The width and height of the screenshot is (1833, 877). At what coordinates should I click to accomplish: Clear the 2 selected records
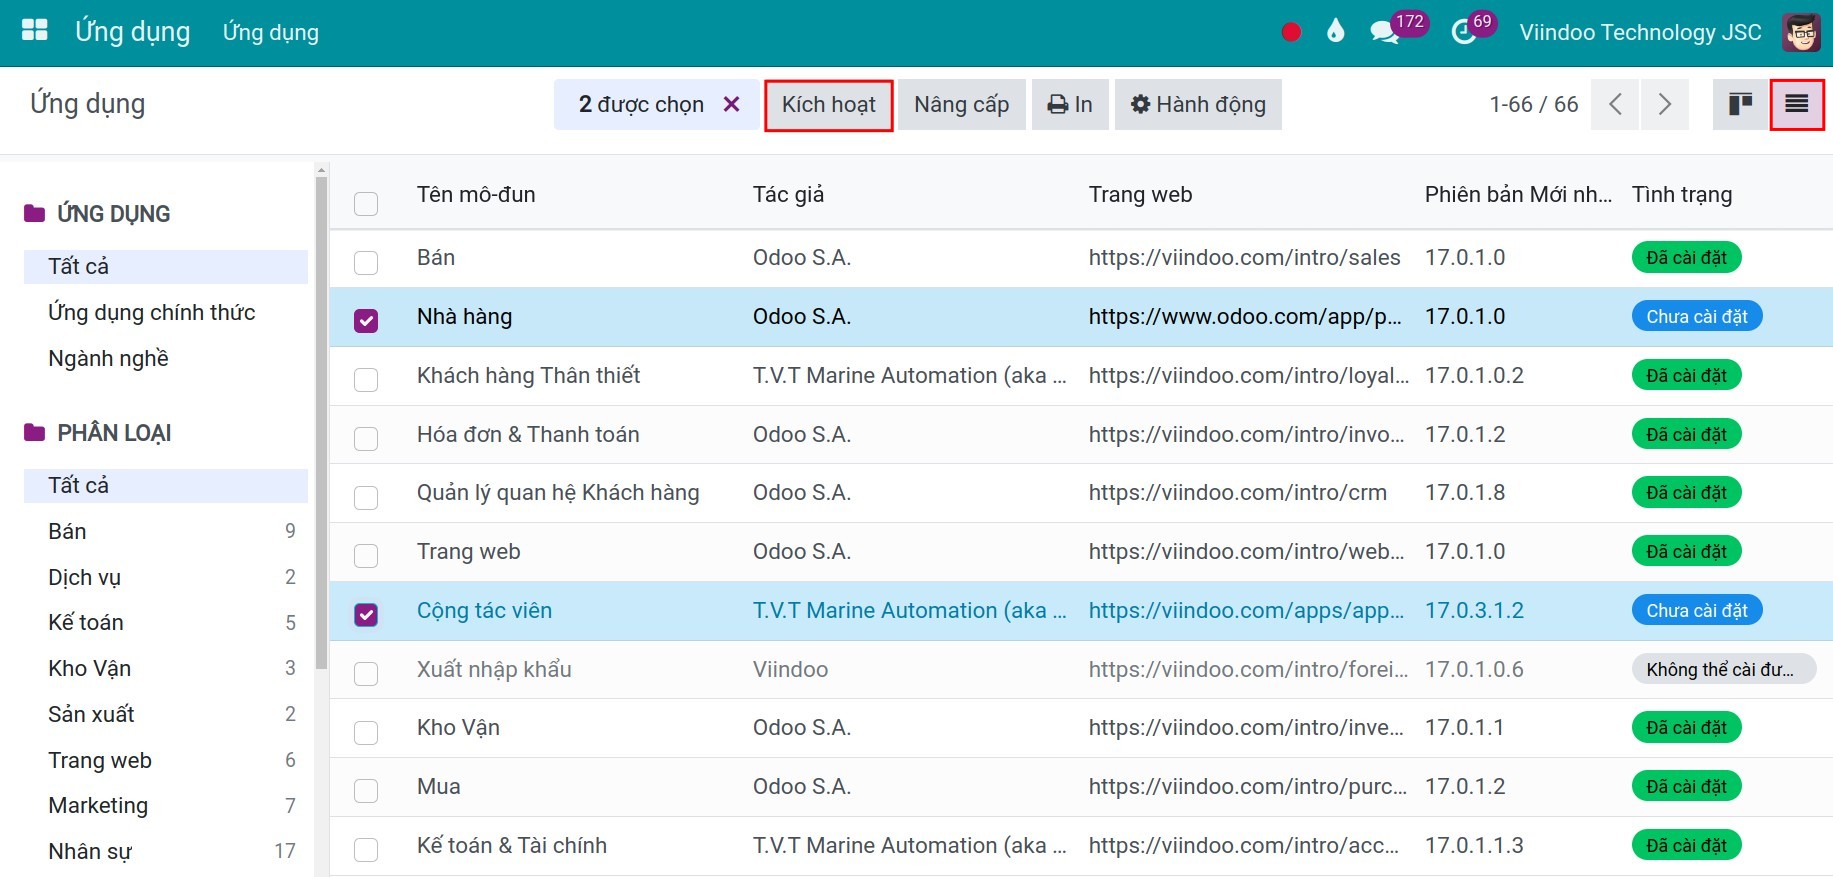732,104
